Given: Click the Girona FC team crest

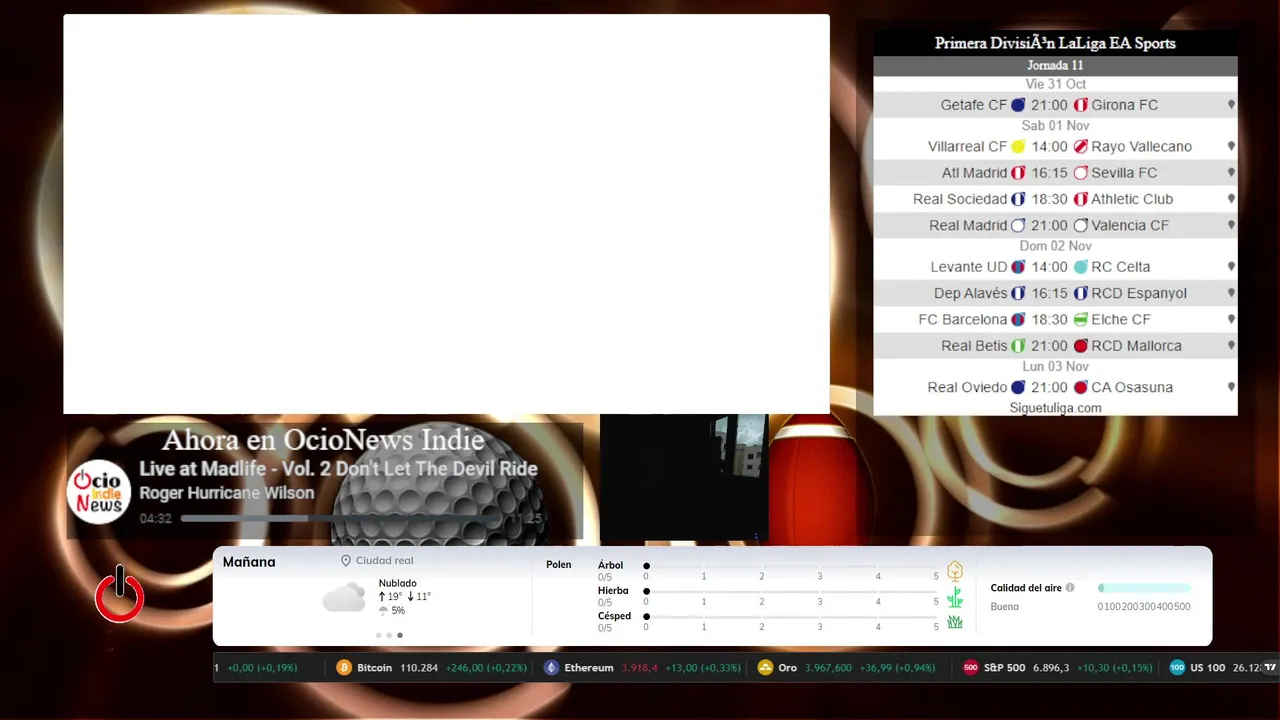Looking at the screenshot, I should [1080, 105].
